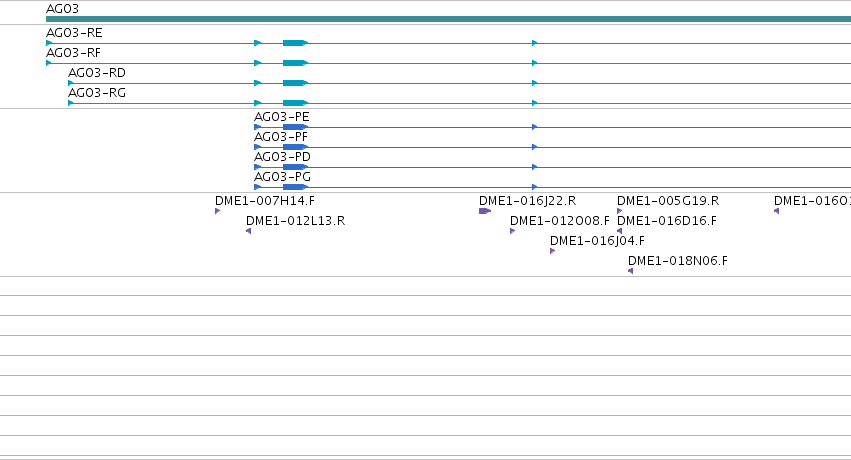Click the AGO3-RE transcript label
The width and height of the screenshot is (851, 460).
(x=74, y=33)
